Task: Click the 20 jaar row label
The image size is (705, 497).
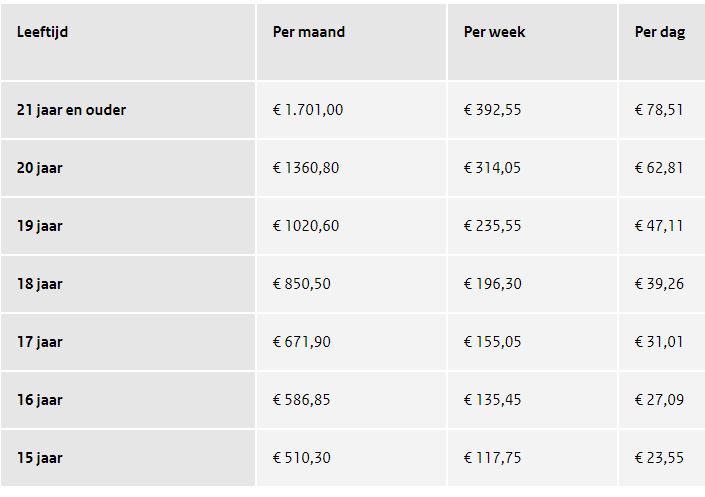Action: pos(40,168)
